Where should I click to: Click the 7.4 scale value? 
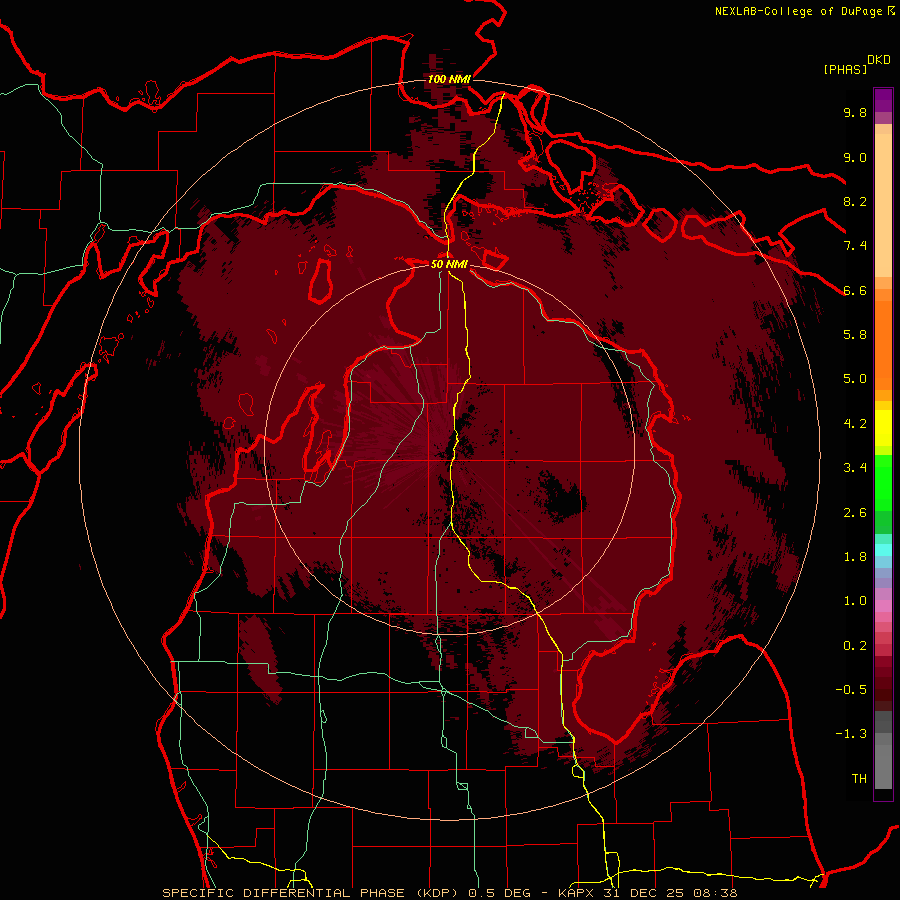[855, 246]
